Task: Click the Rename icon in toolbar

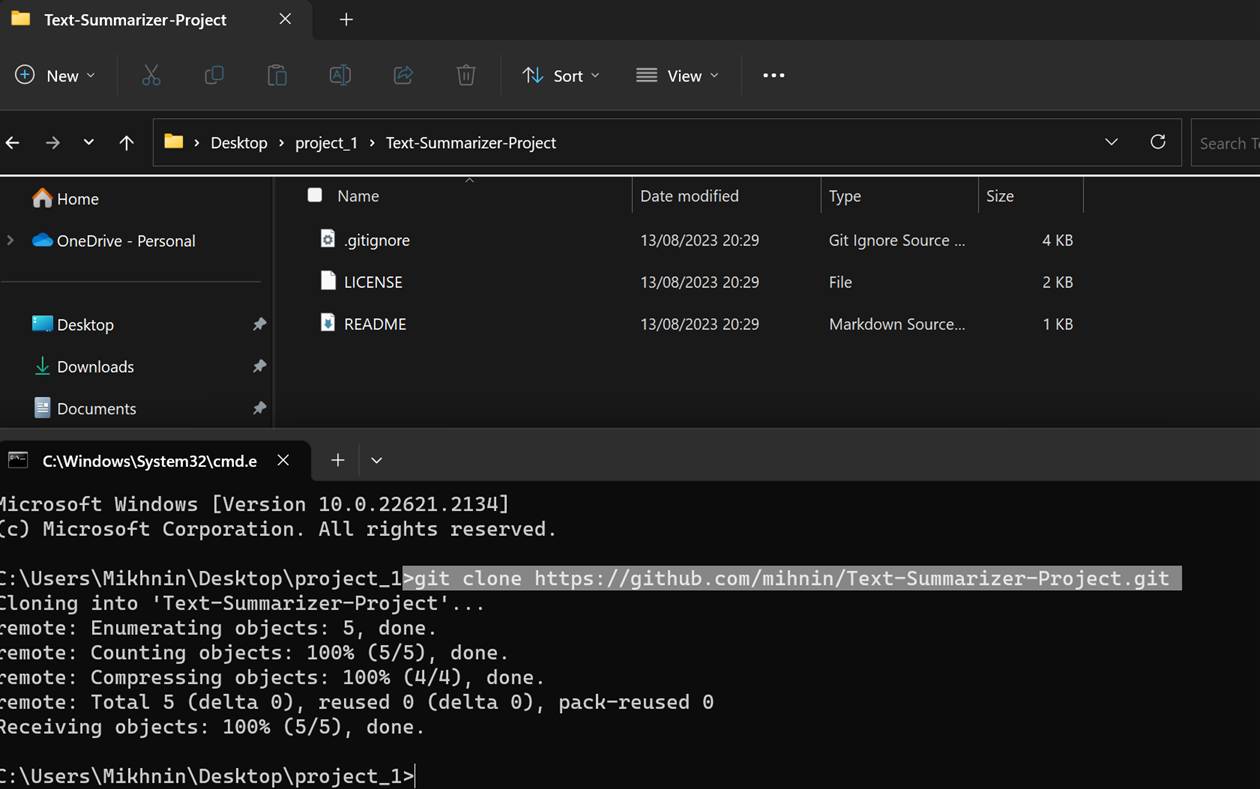Action: [340, 76]
